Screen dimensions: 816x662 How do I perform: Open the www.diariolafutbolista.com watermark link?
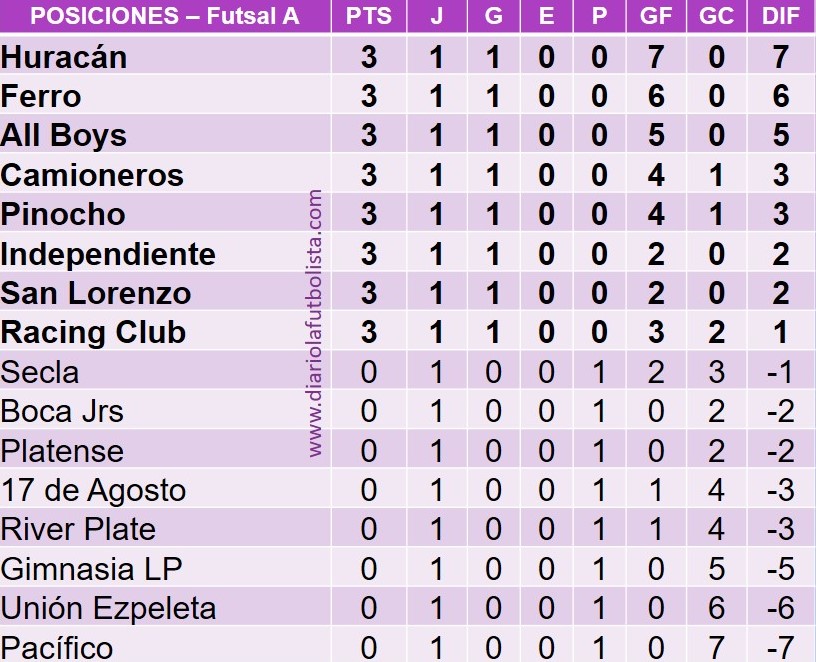316,325
